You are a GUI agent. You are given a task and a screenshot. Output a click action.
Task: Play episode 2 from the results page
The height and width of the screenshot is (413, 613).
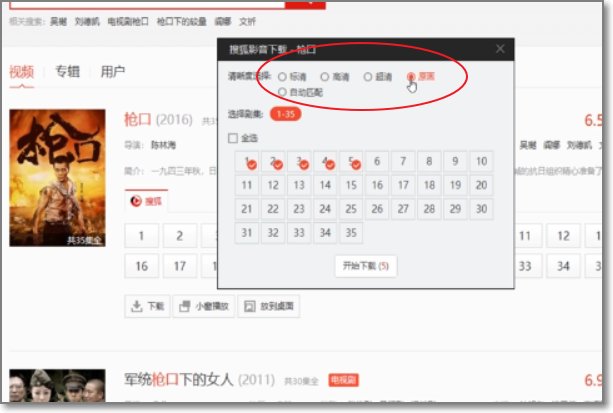pyautogui.click(x=179, y=236)
